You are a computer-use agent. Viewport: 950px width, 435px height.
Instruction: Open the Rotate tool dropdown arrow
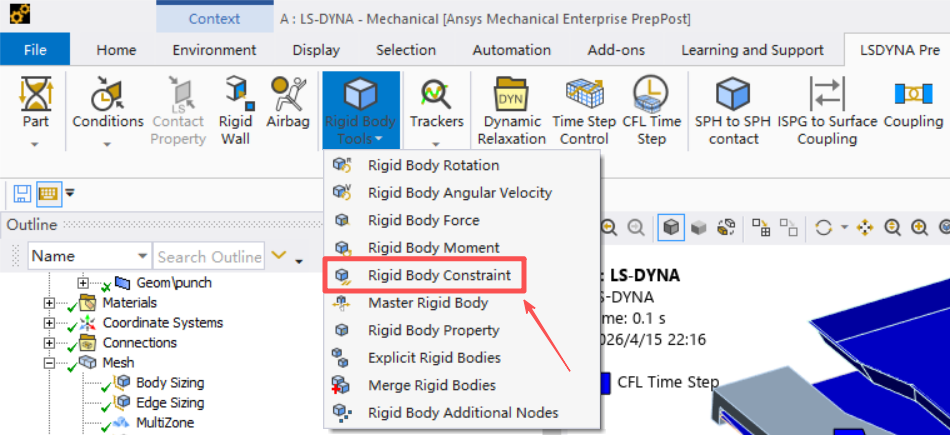[844, 228]
